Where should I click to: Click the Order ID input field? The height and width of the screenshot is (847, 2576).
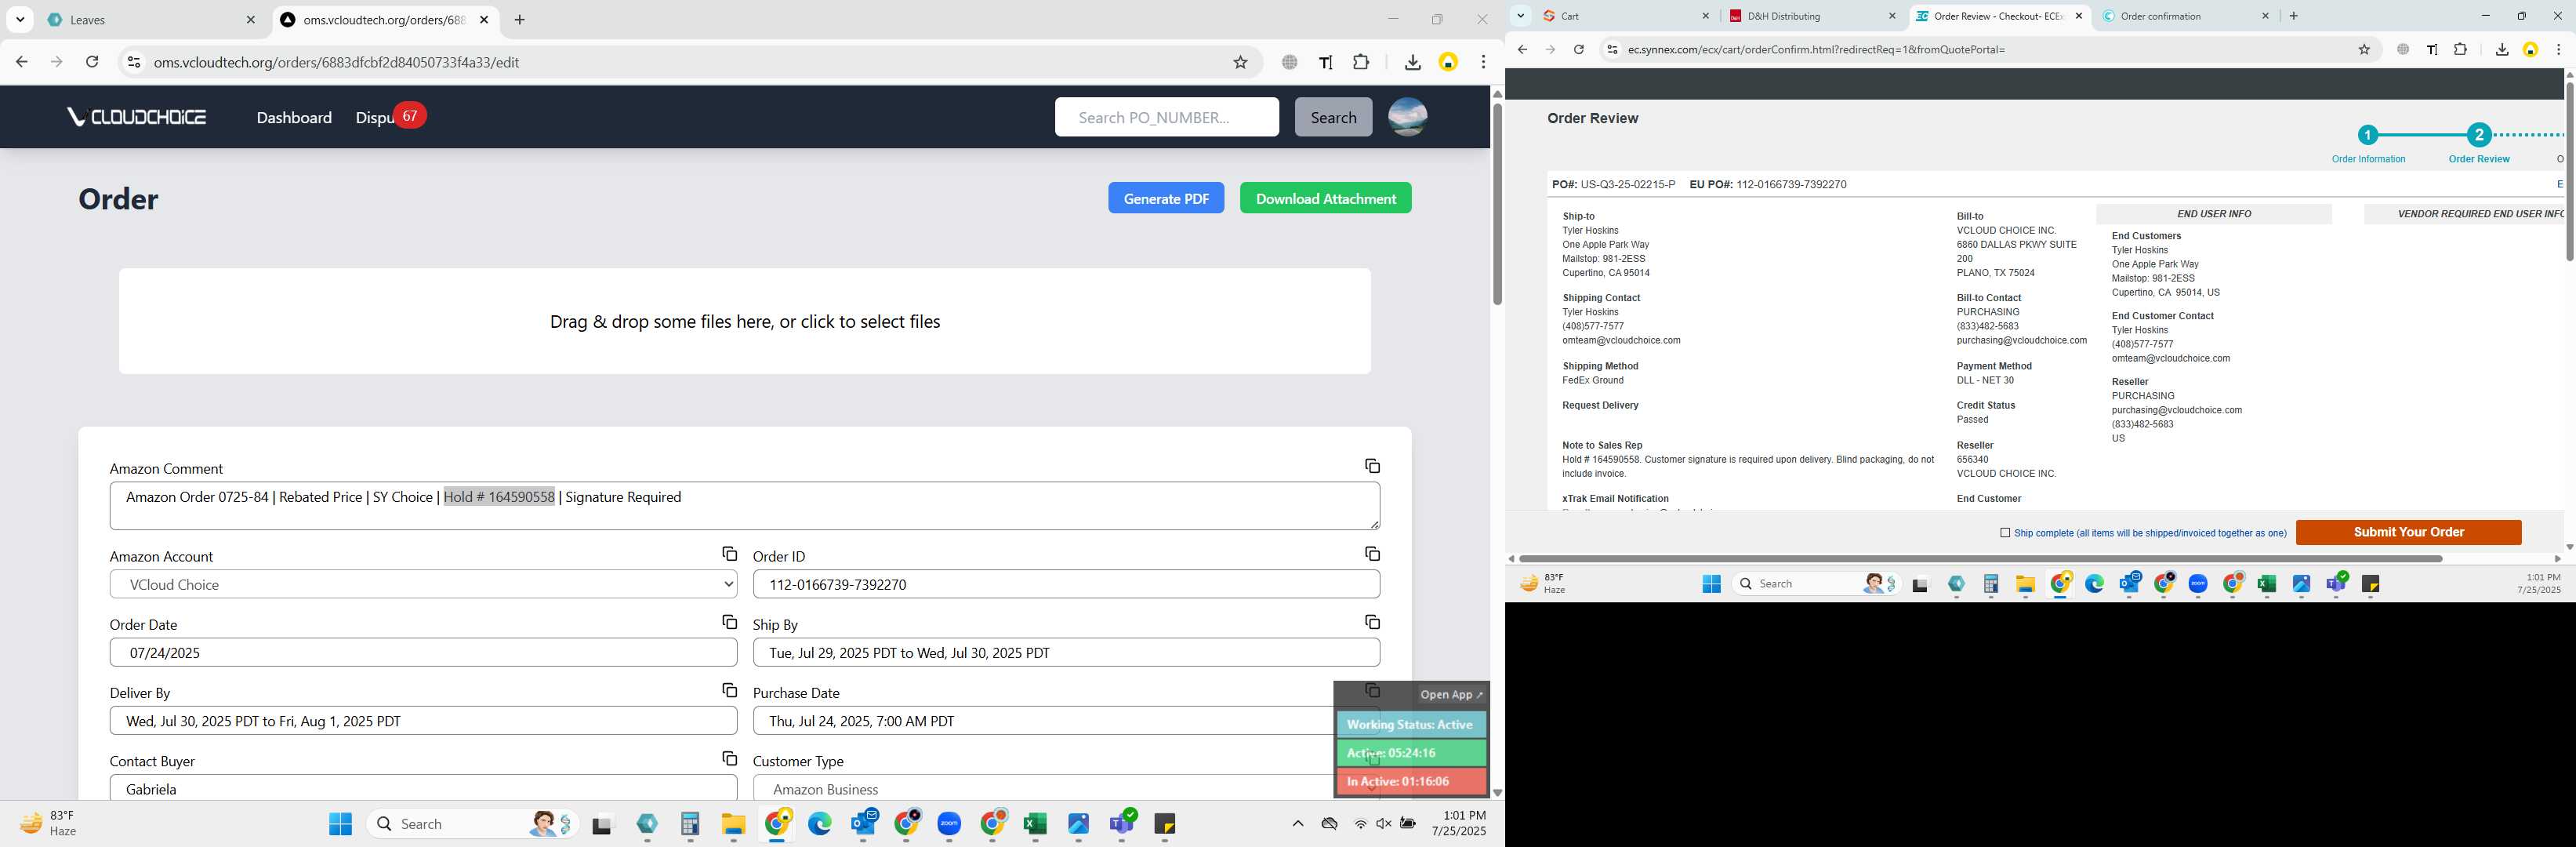coord(1066,585)
